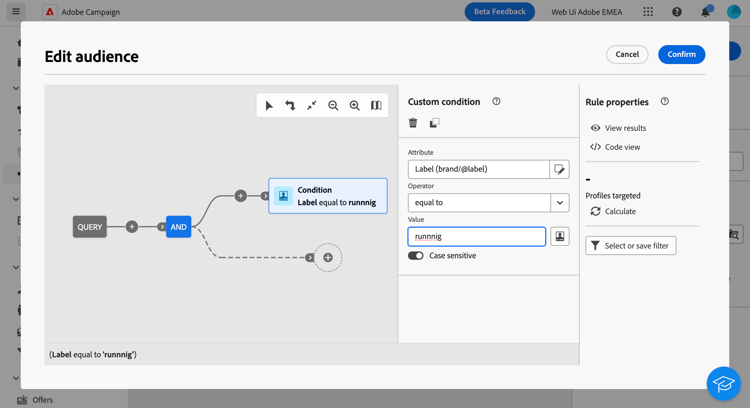Open the 'equal to' operator combo box

[479, 202]
